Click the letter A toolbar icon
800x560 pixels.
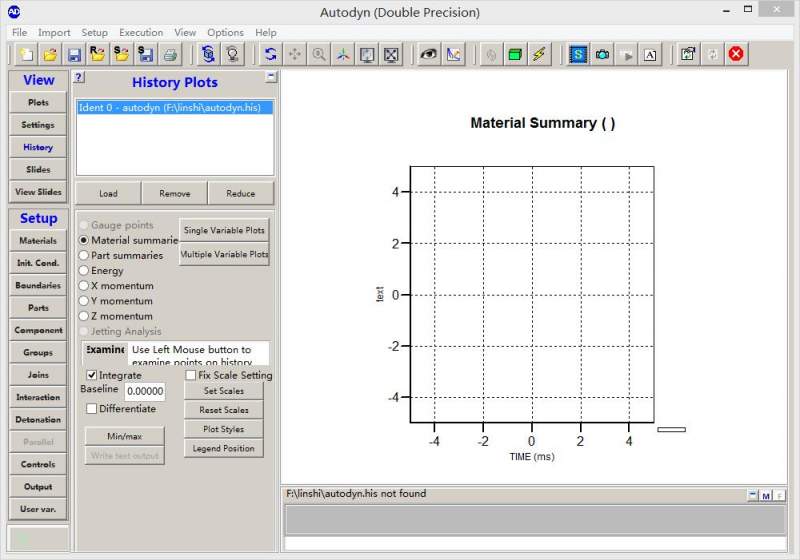tap(650, 55)
